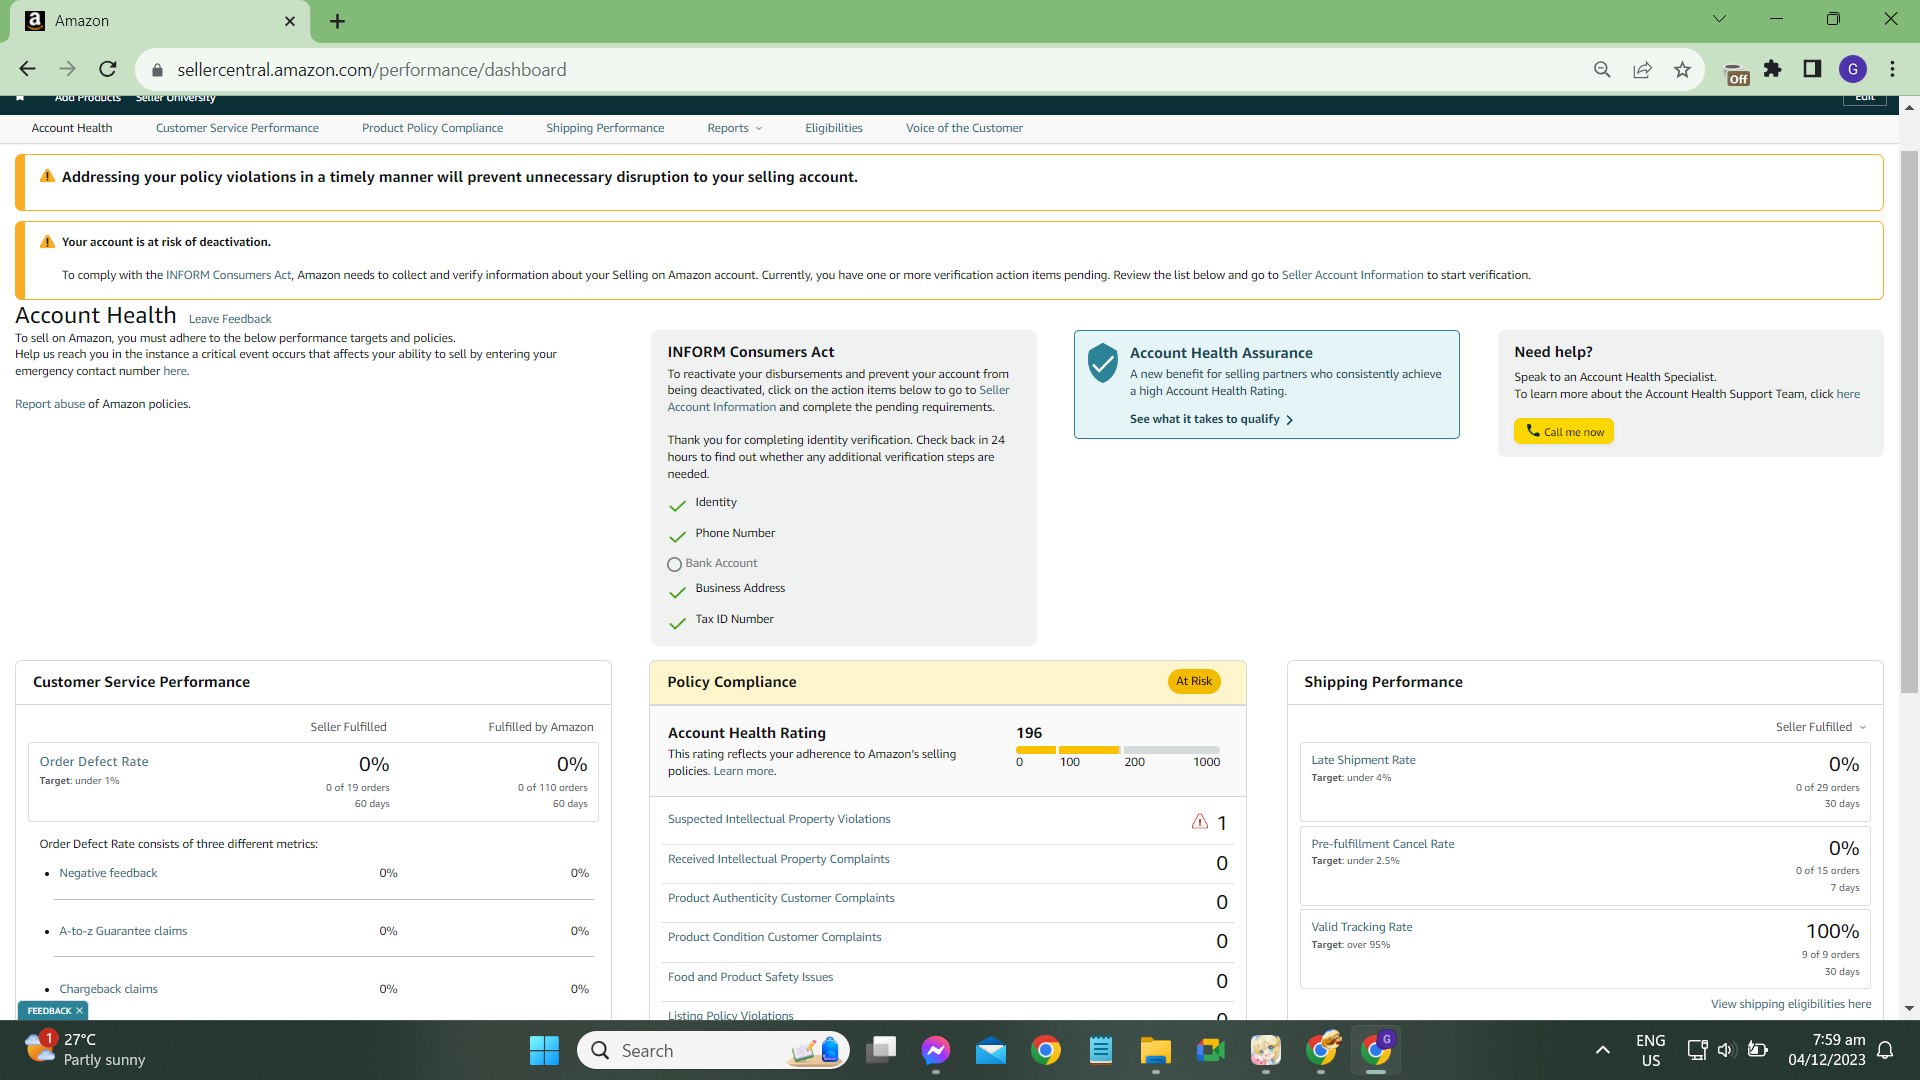The width and height of the screenshot is (1920, 1080).
Task: Open the Report abuse link
Action: click(x=50, y=404)
